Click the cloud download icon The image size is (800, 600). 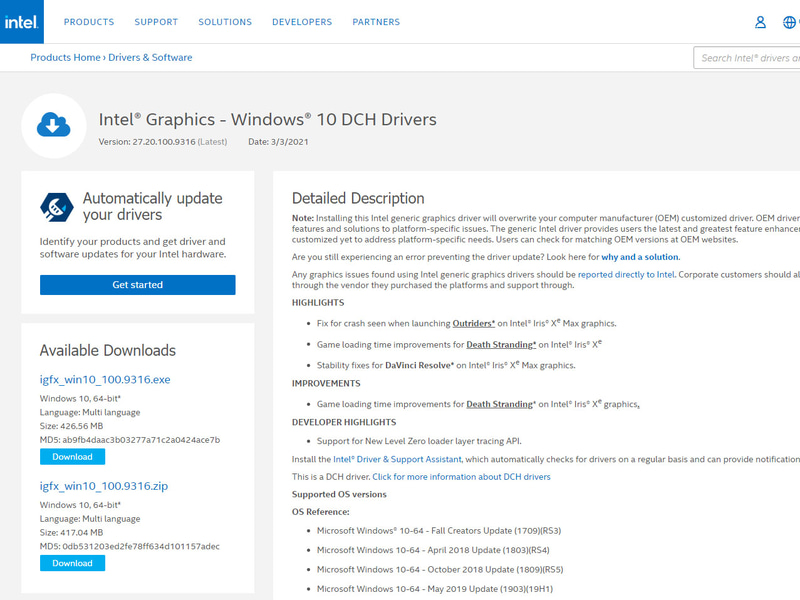click(54, 126)
